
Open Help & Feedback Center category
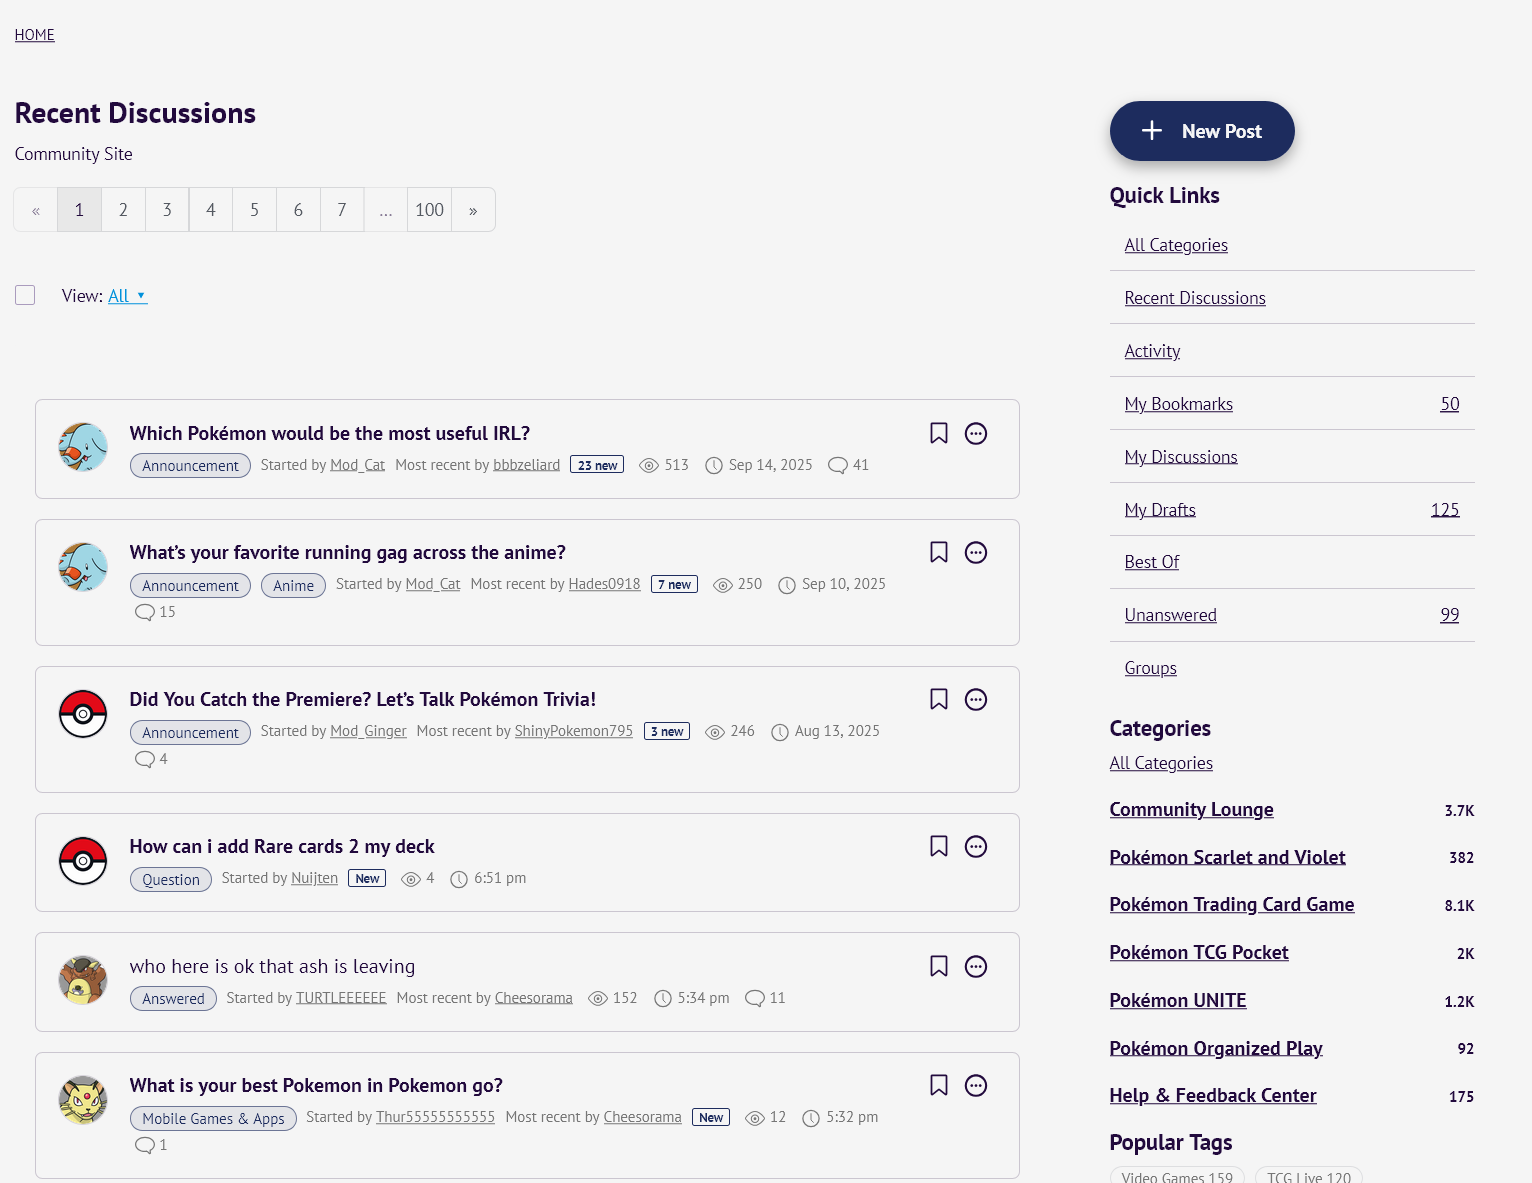(x=1213, y=1096)
